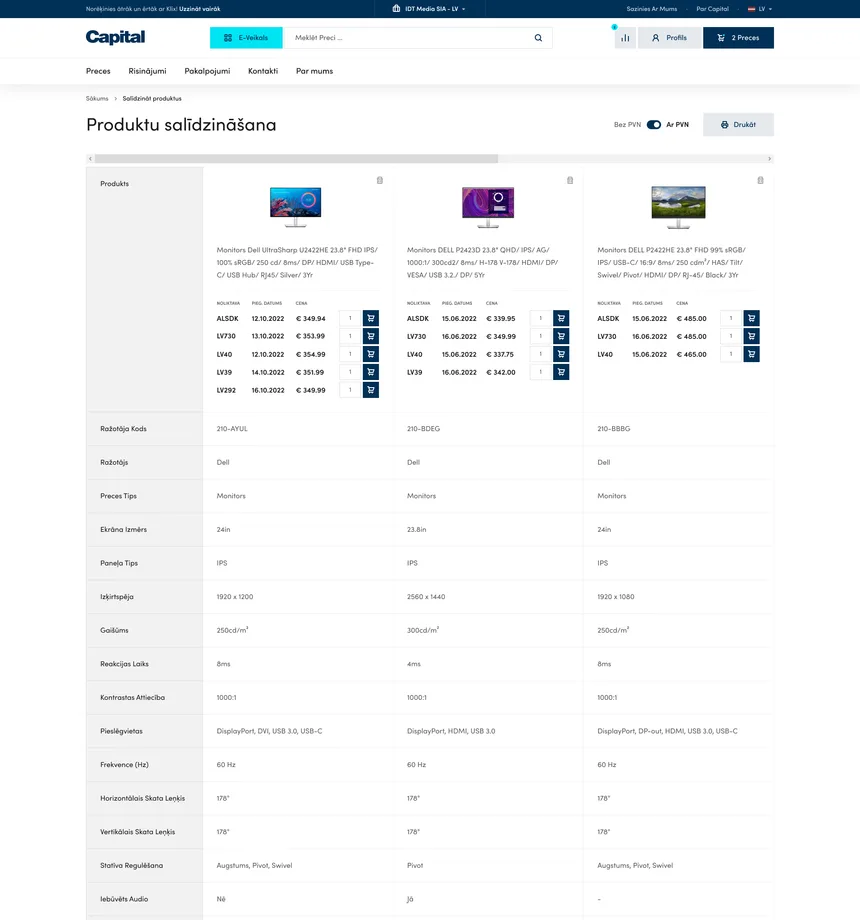Click the Reakcijas Laiks row label
The image size is (860, 920).
[x=124, y=664]
